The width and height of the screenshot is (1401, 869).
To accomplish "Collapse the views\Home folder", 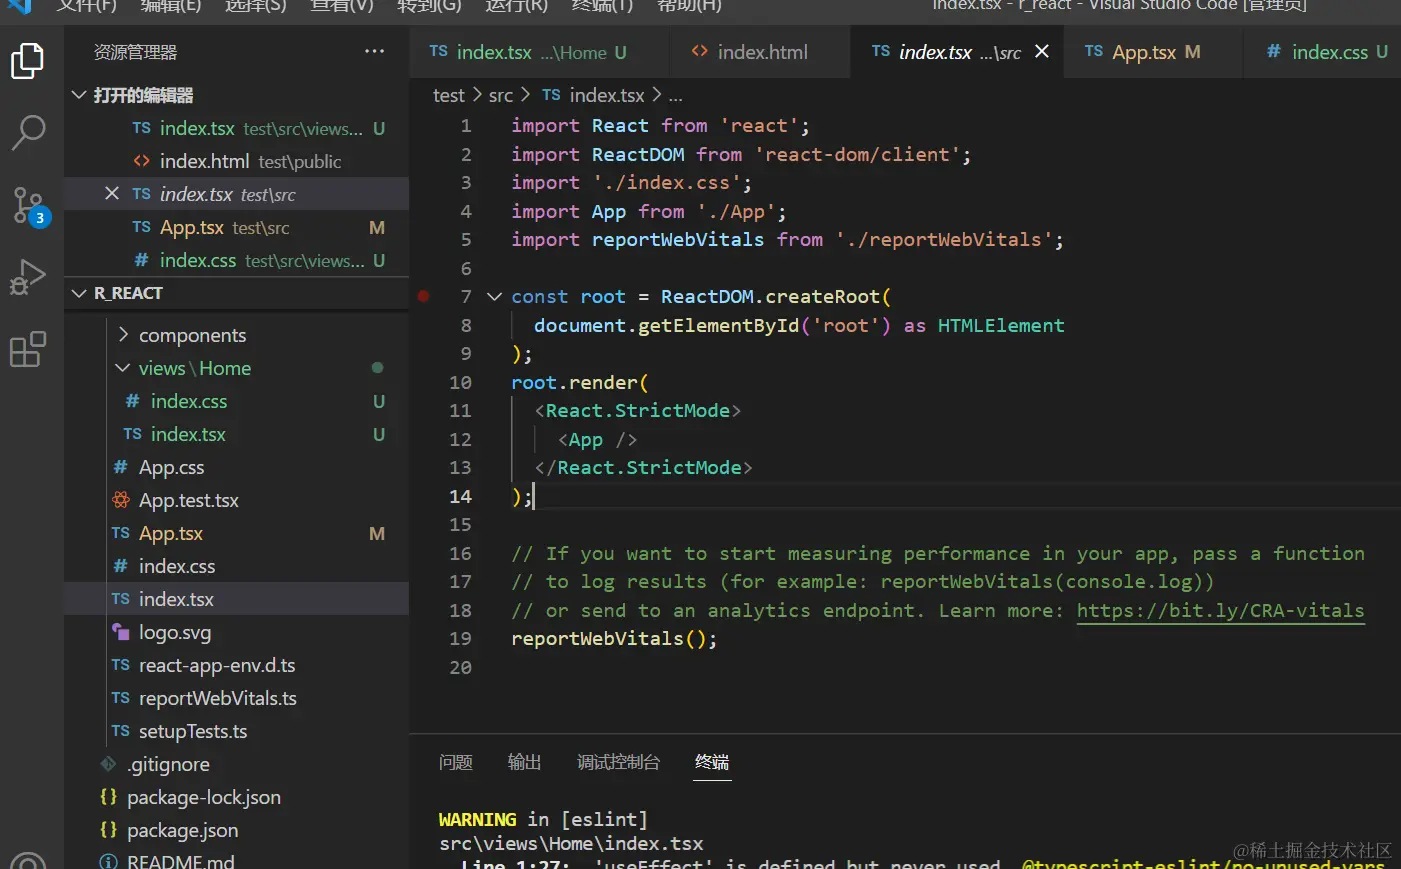I will [x=194, y=368].
